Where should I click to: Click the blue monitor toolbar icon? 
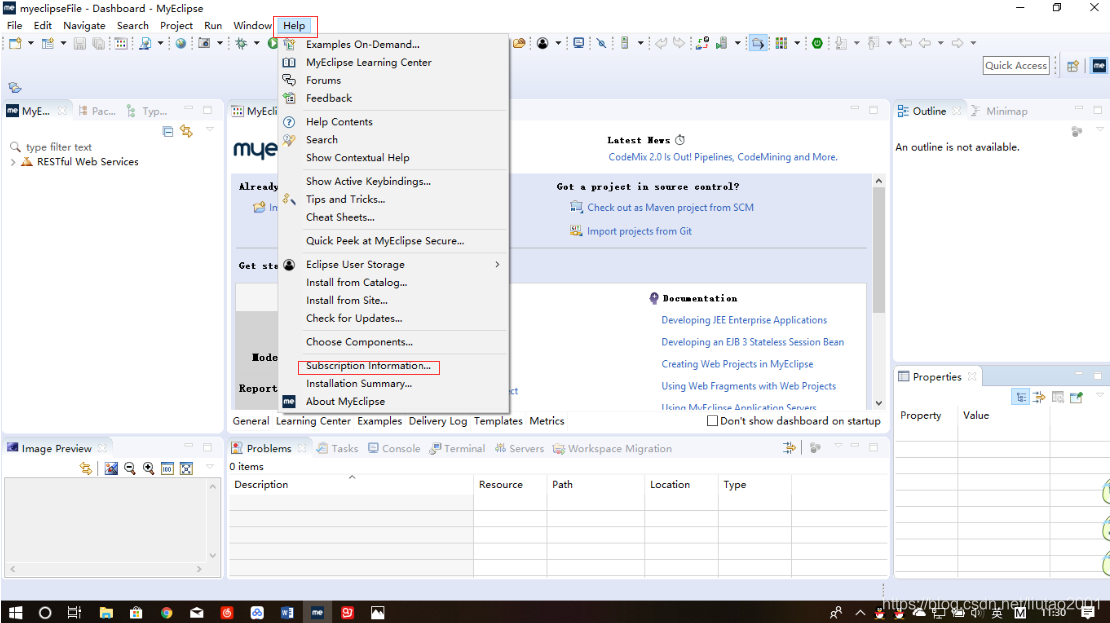[578, 43]
